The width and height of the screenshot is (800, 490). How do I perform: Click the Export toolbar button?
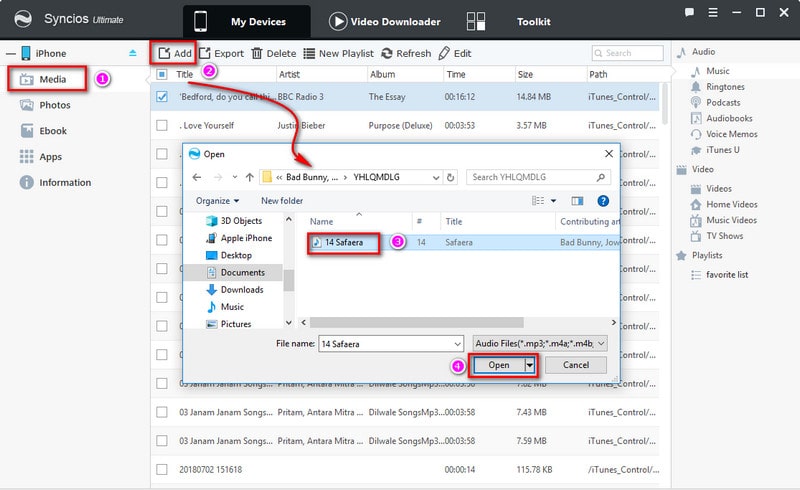pyautogui.click(x=221, y=53)
